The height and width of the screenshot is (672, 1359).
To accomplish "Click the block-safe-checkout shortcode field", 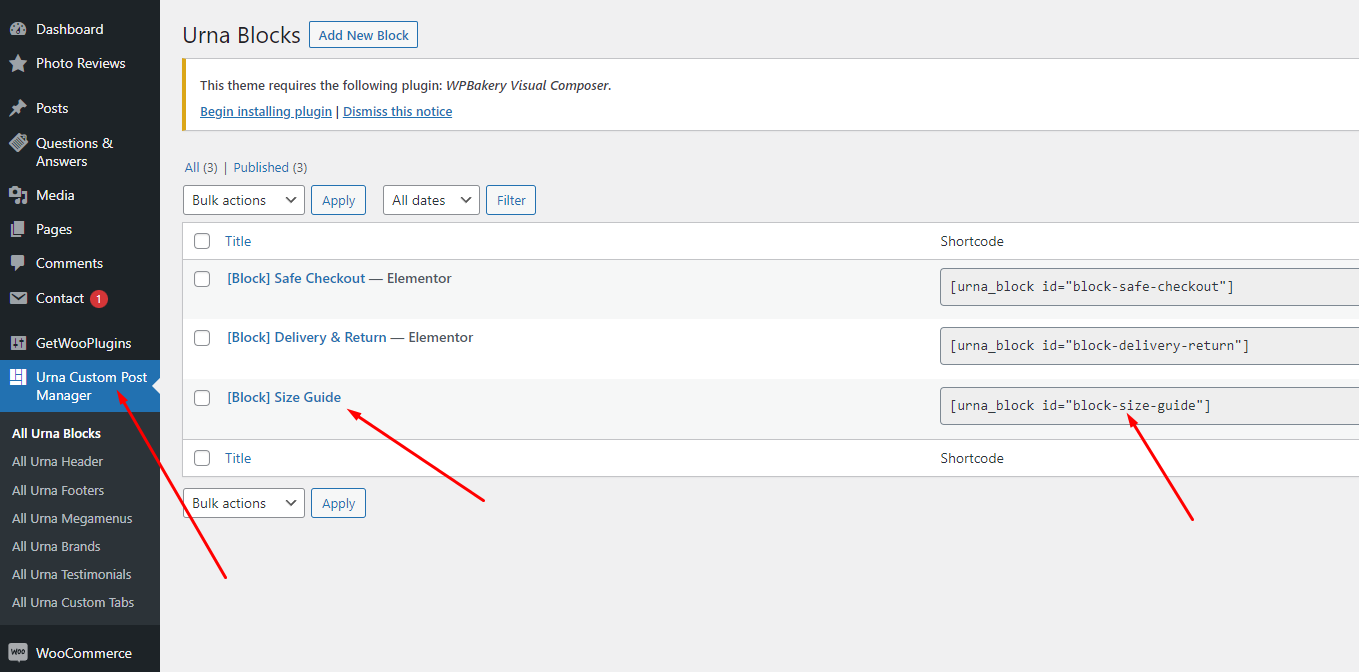I will coord(1149,287).
